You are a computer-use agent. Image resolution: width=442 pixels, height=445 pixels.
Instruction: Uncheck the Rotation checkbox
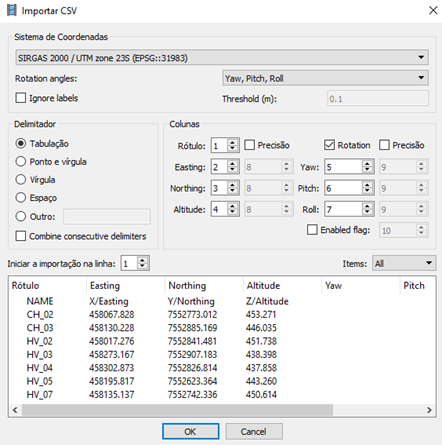[x=329, y=145]
